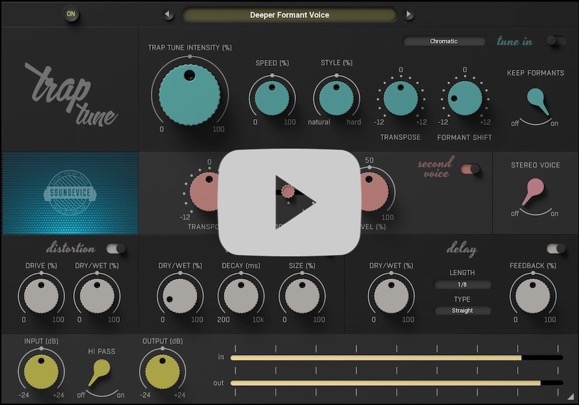Screen dimensions: 579x405
Task: Toggle the second voice switch
Action: [470, 169]
